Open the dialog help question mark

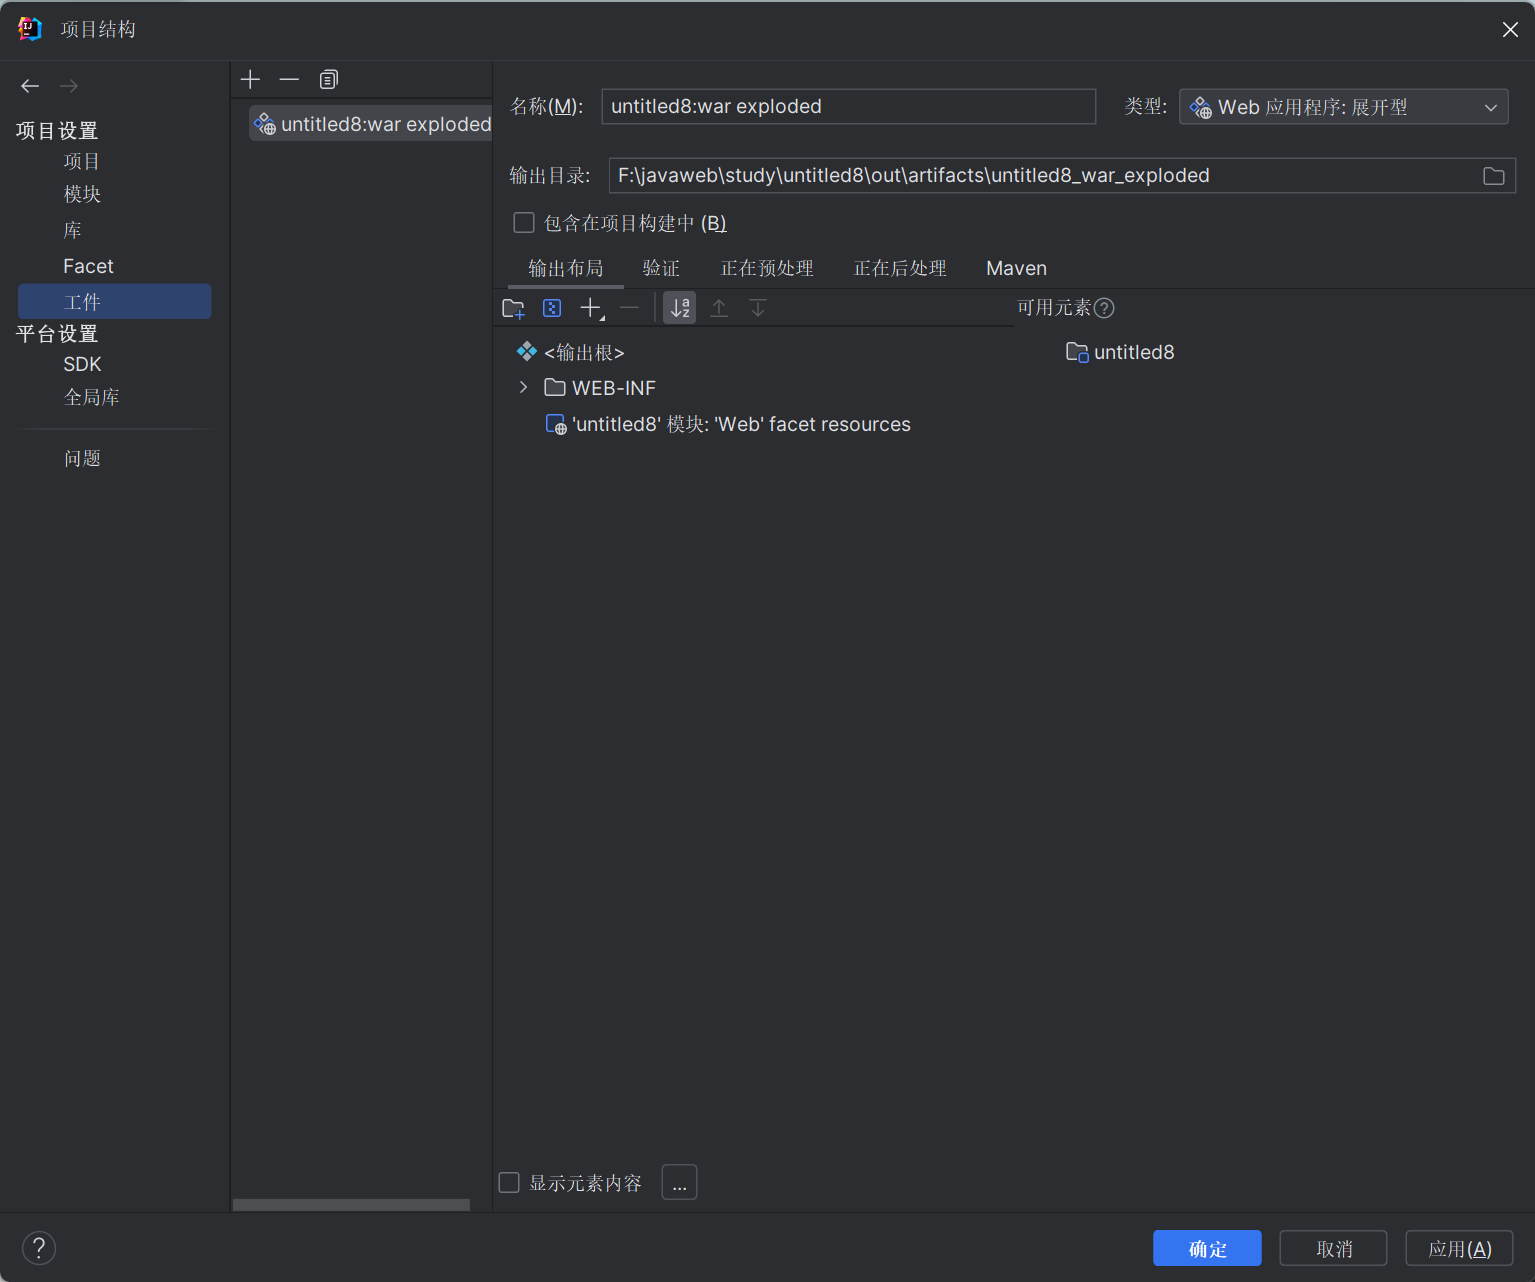(39, 1248)
